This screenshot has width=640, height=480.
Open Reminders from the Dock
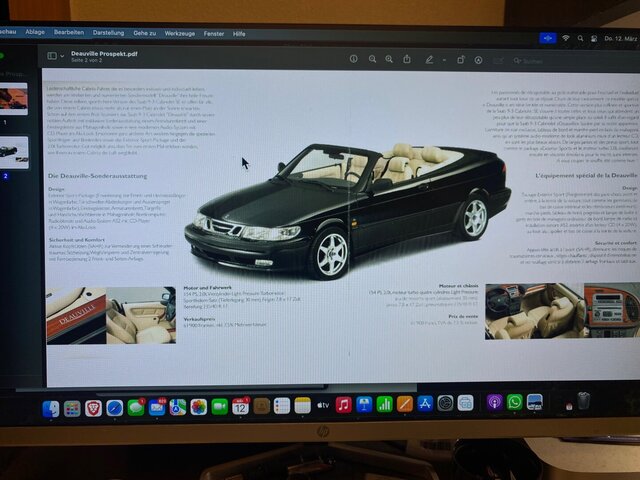point(282,406)
